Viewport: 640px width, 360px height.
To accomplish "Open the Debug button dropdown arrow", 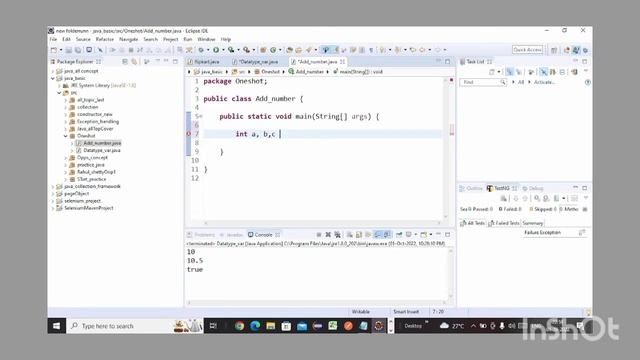I will 208,50.
